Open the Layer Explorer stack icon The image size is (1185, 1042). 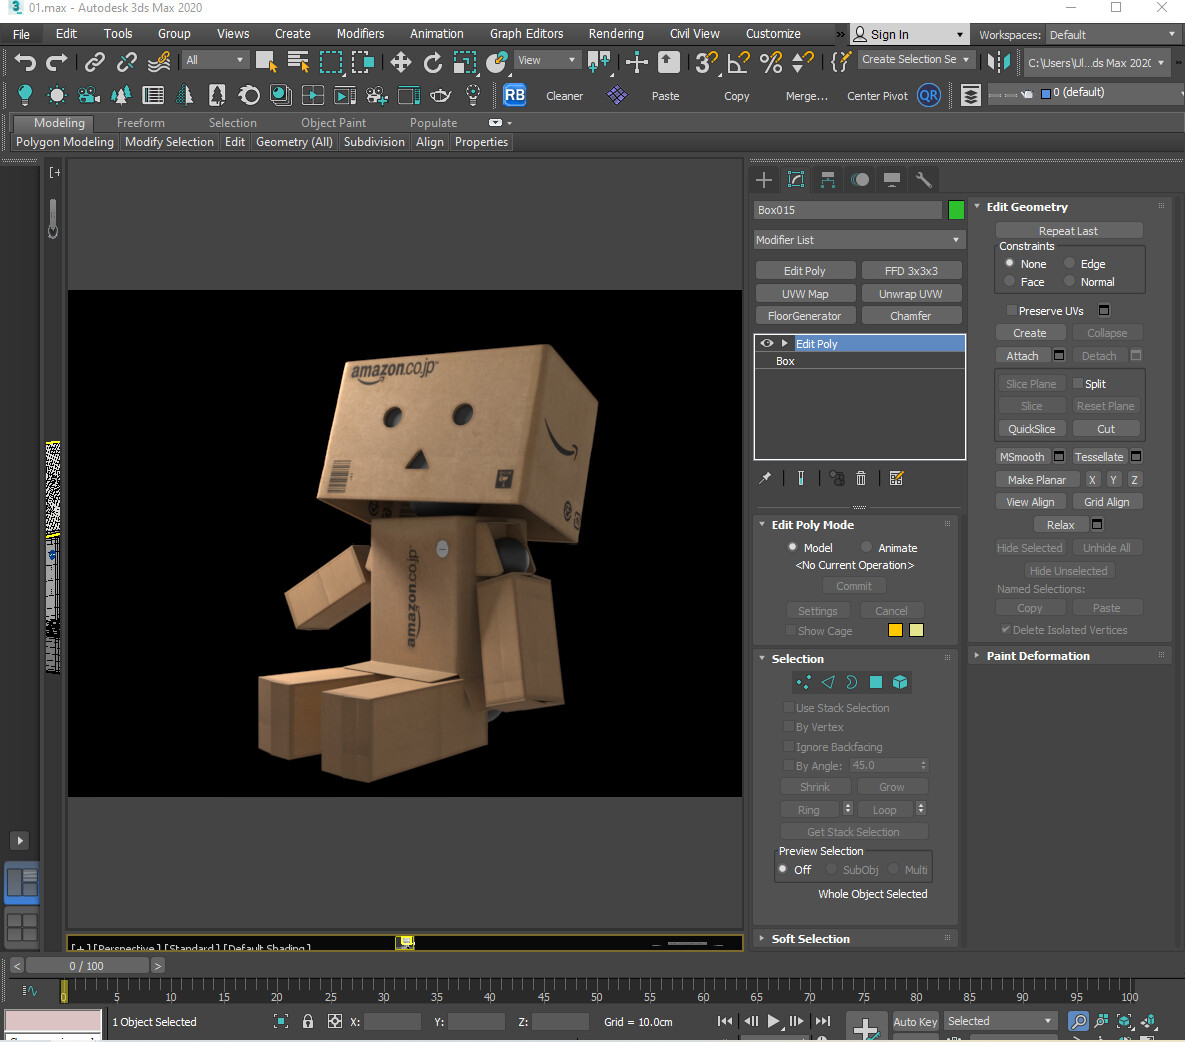pyautogui.click(x=971, y=95)
